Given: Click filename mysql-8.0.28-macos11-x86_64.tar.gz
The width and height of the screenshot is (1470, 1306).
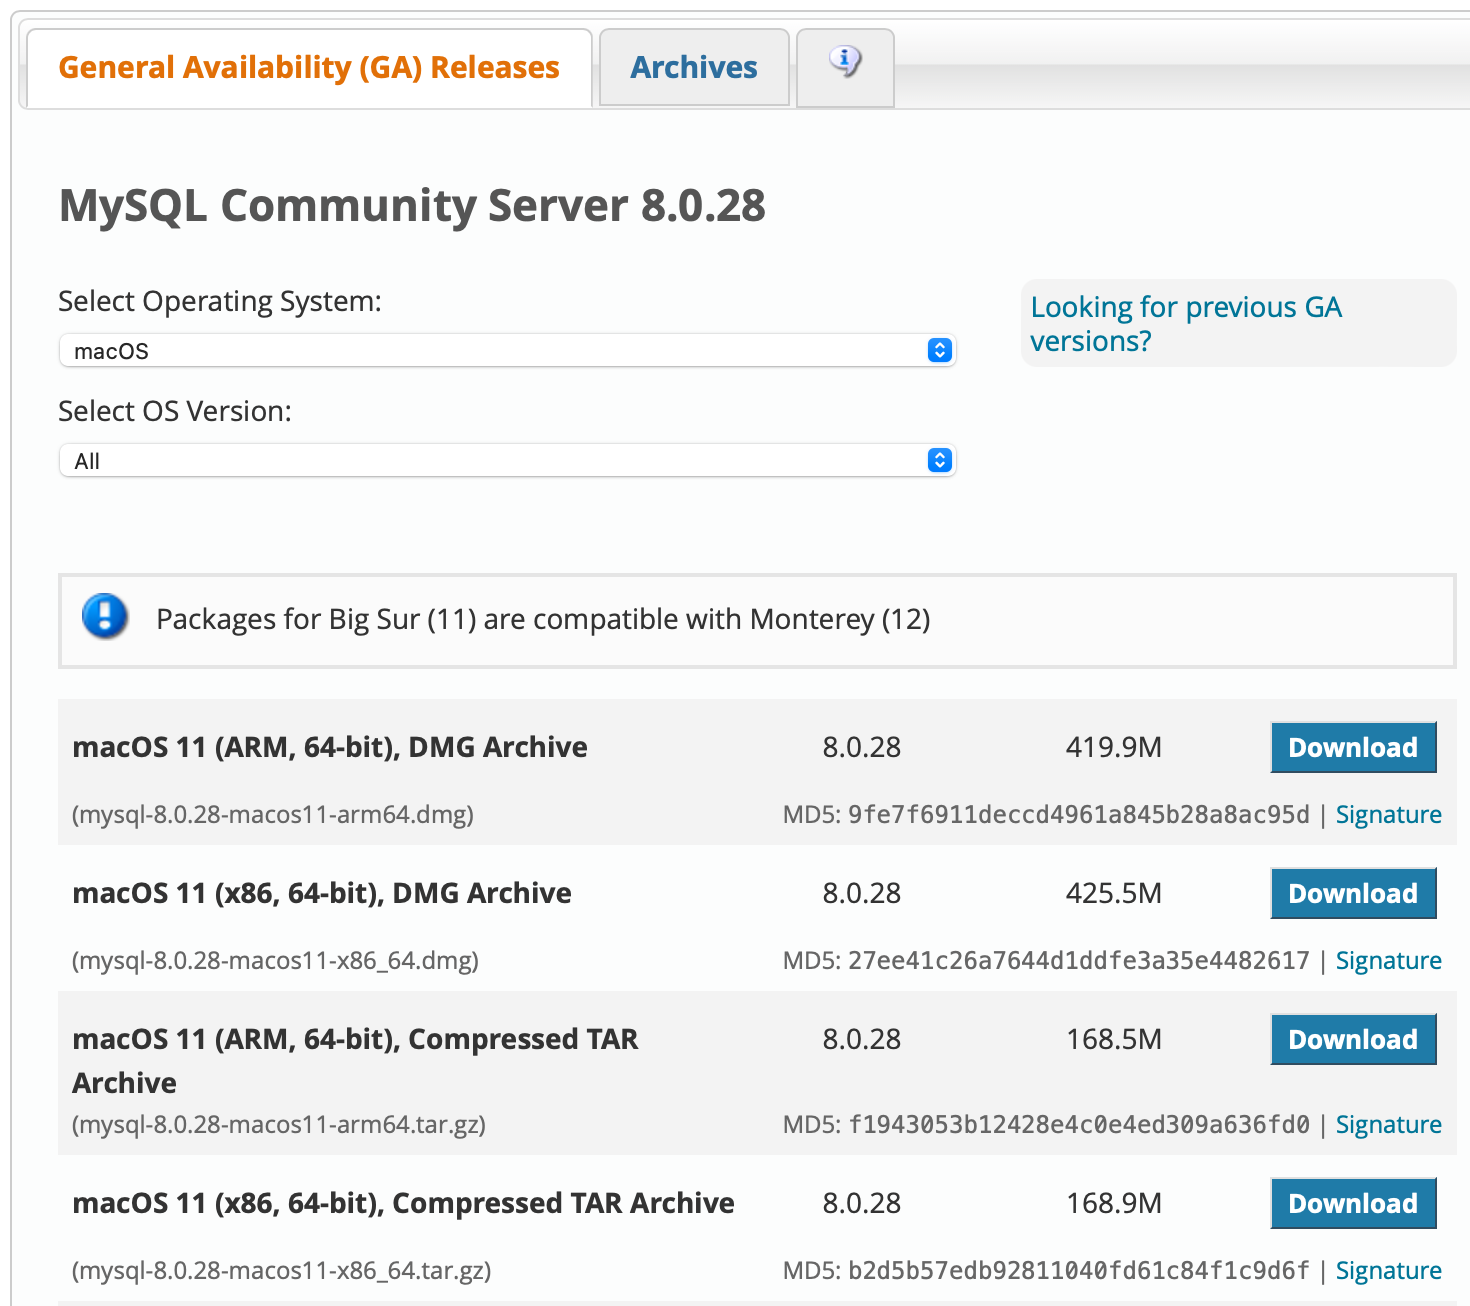Looking at the screenshot, I should 281,1271.
